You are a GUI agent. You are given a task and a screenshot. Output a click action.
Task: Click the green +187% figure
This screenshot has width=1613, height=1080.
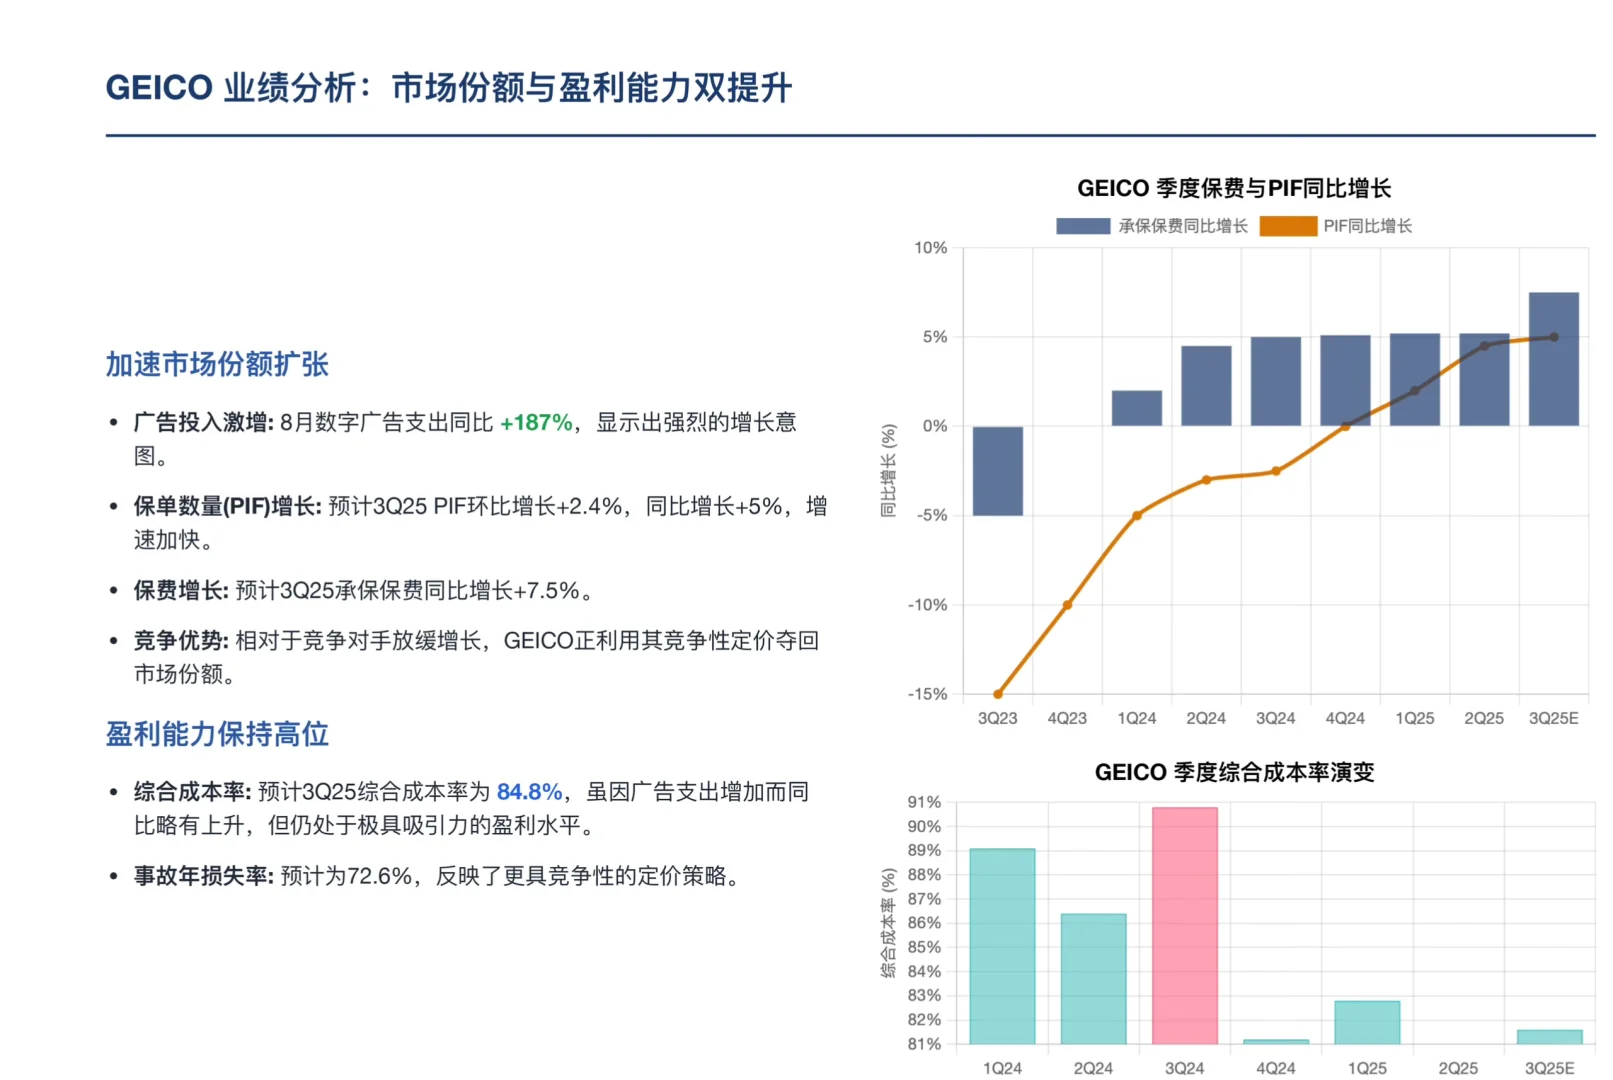point(537,423)
